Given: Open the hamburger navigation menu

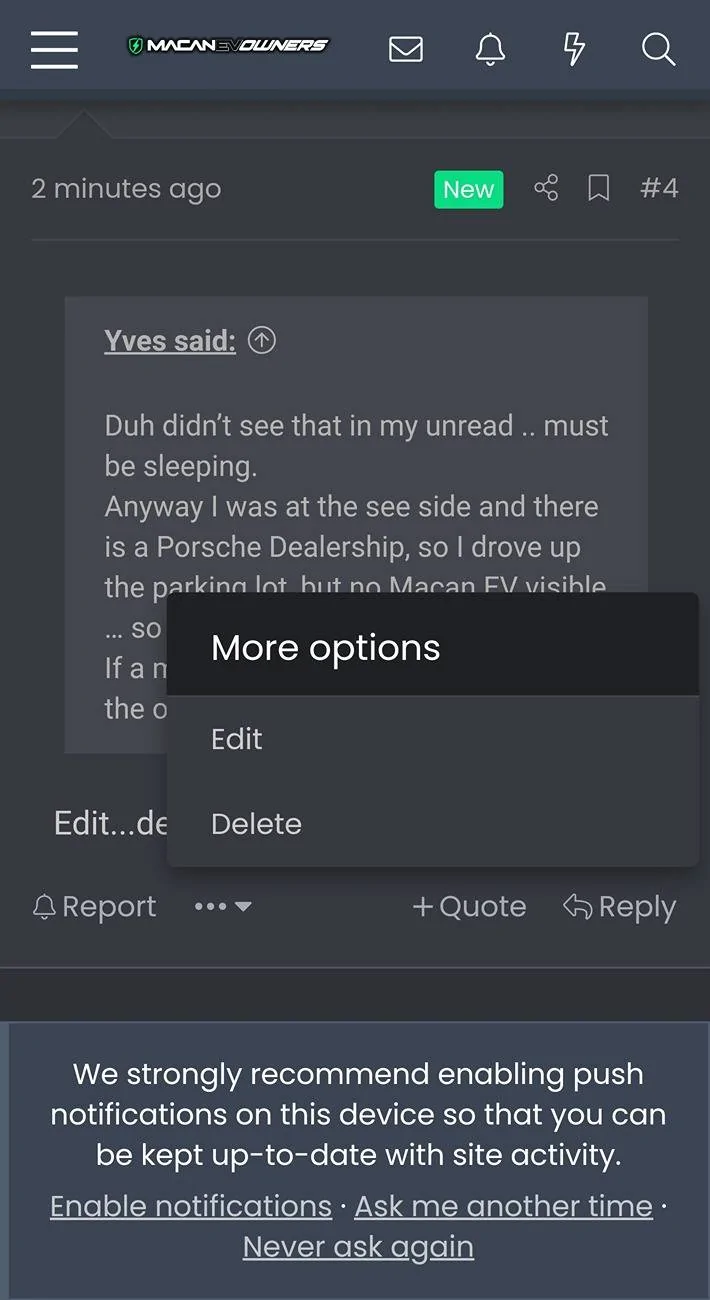Looking at the screenshot, I should pyautogui.click(x=54, y=48).
